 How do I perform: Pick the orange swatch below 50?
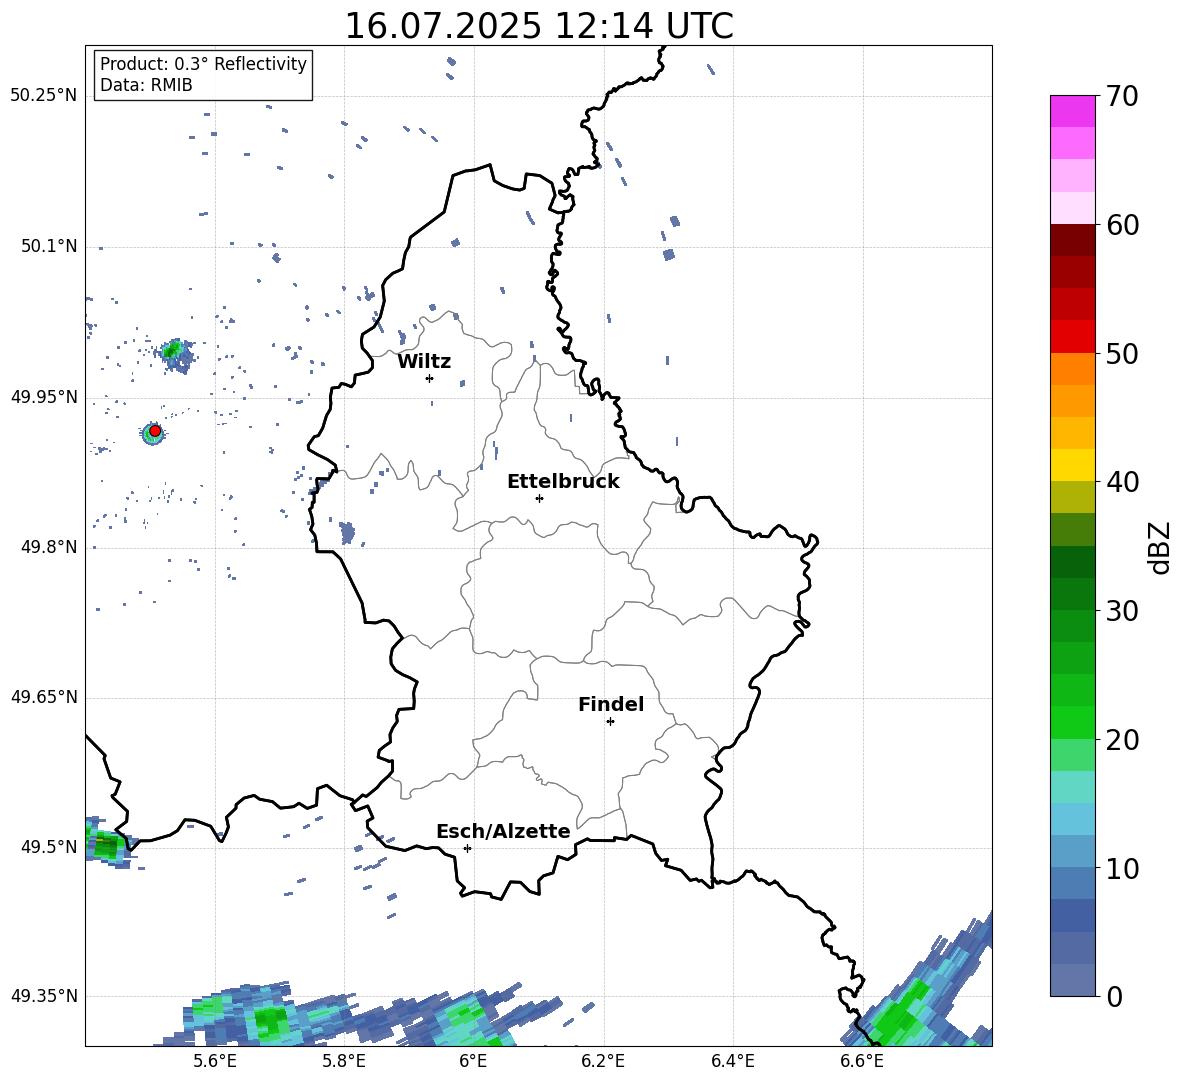point(1072,369)
